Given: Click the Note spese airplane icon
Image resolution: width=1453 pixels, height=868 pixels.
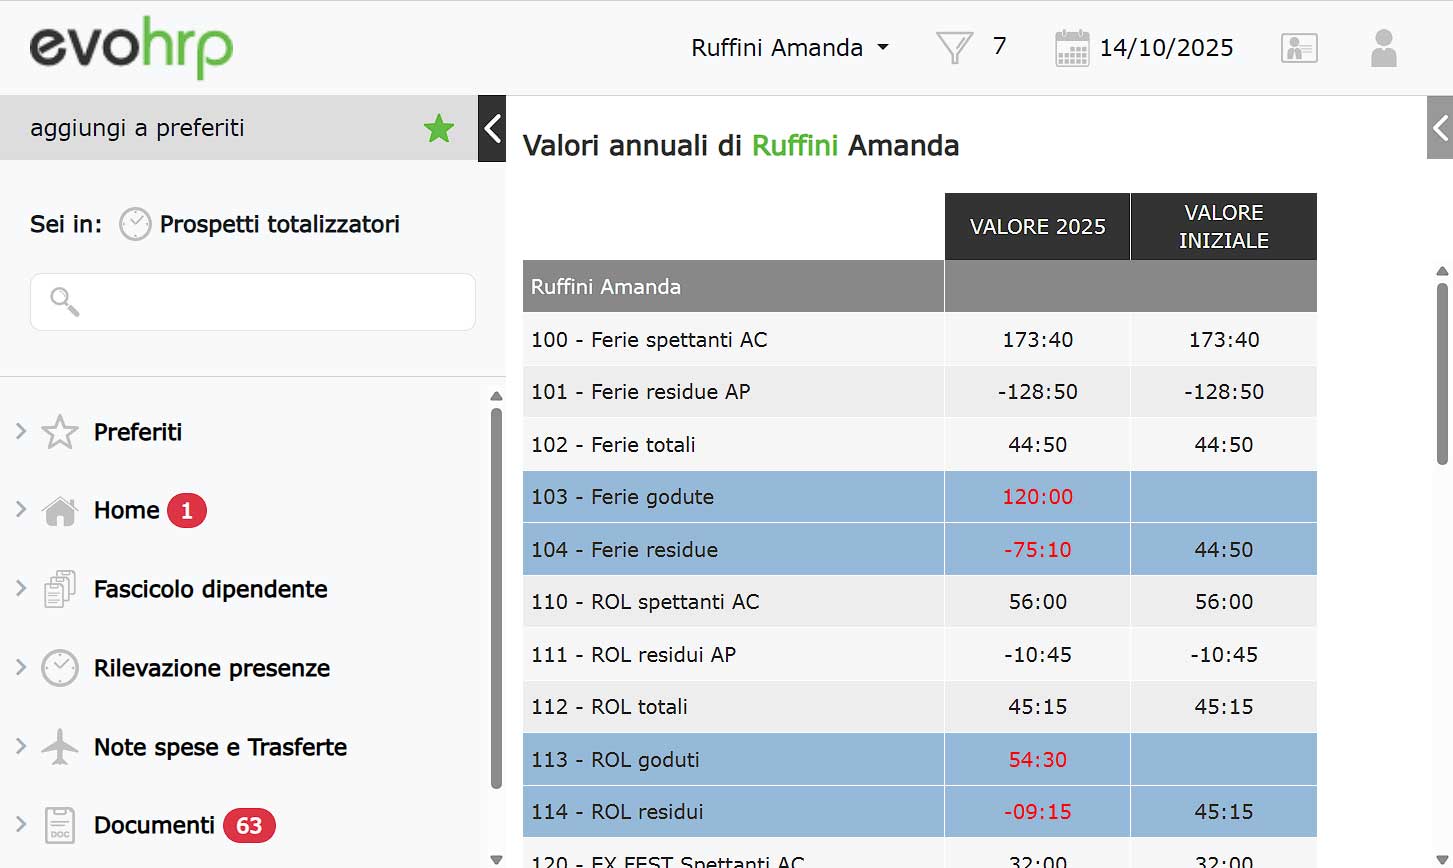Looking at the screenshot, I should click(x=60, y=747).
